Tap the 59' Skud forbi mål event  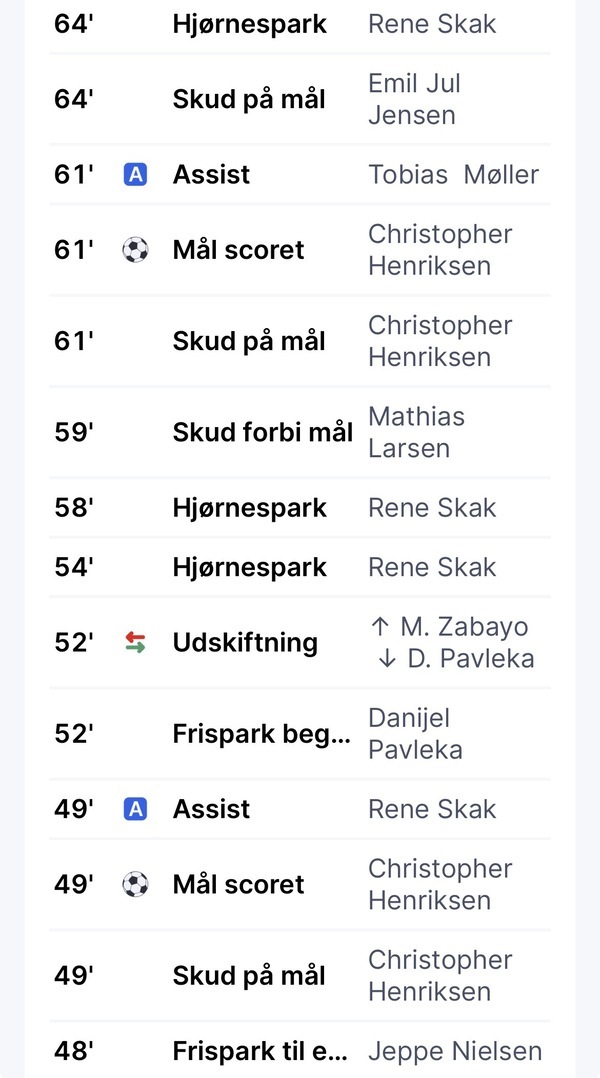point(262,432)
